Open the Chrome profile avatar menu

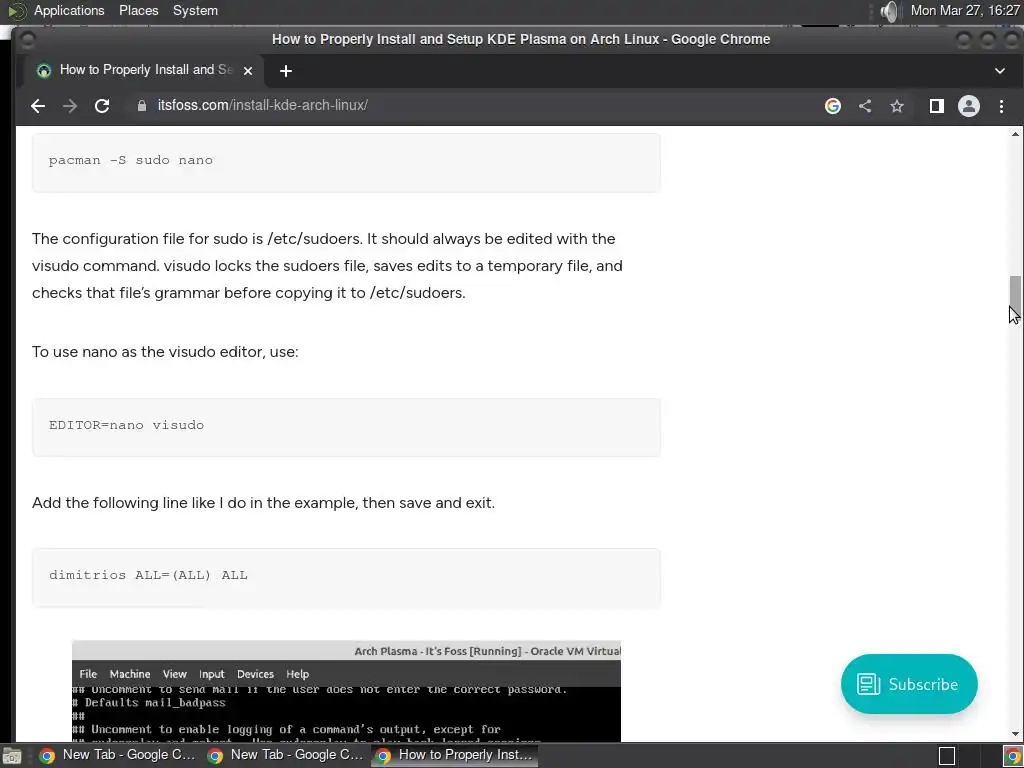point(968,106)
